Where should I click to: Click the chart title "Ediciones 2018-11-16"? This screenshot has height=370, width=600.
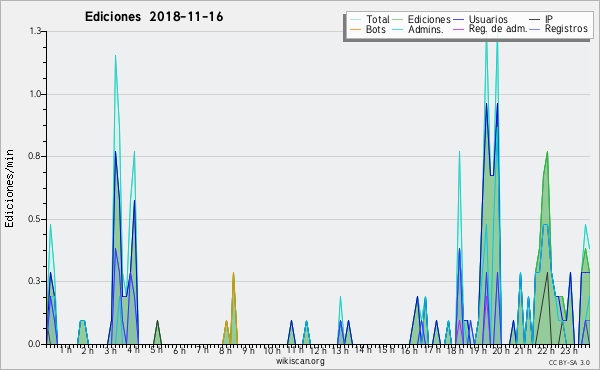tap(154, 17)
